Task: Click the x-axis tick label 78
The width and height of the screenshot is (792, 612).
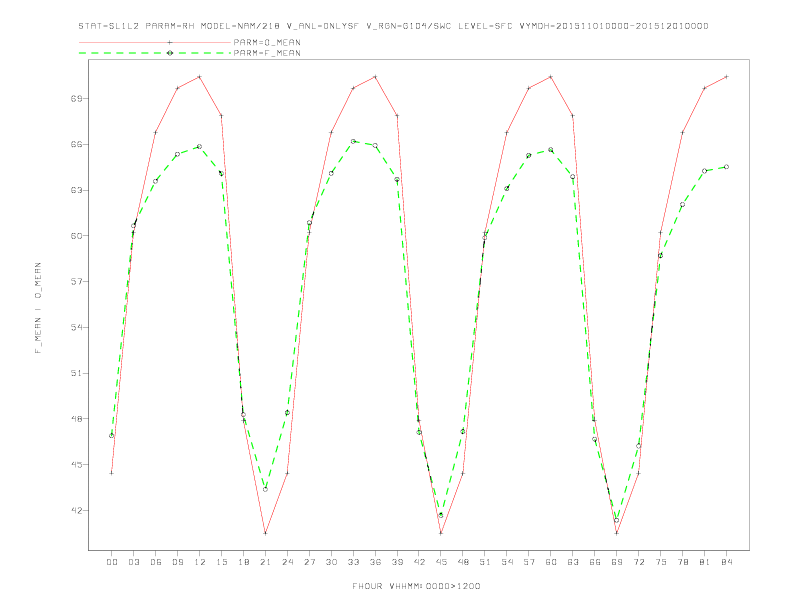Action: click(682, 562)
